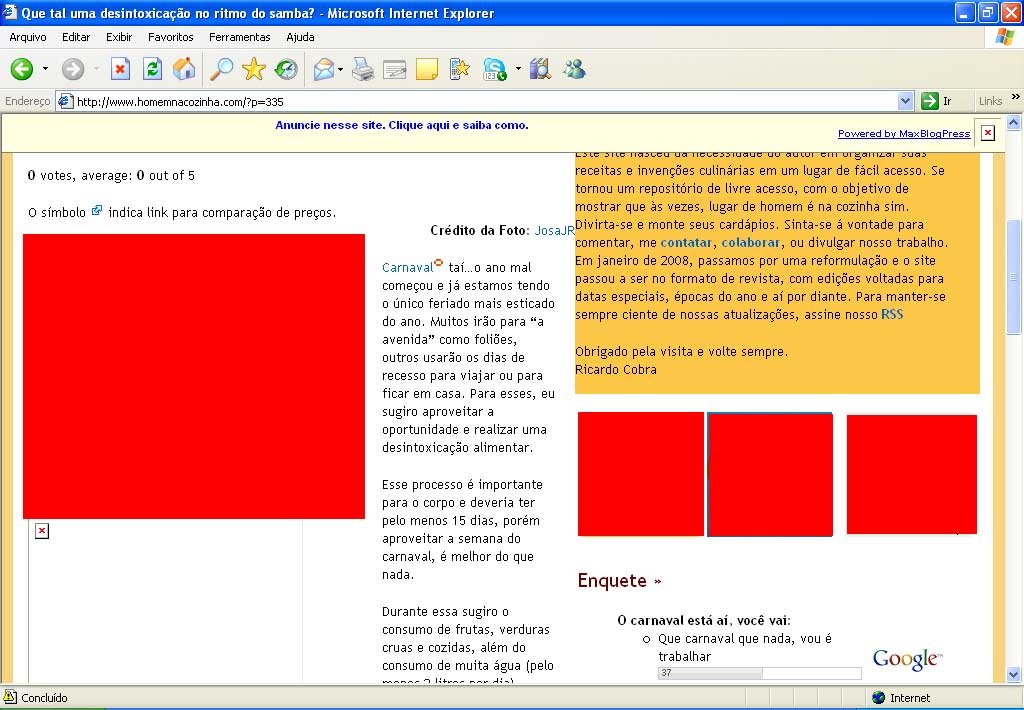This screenshot has height=710, width=1024.
Task: Click the vertical scrollbar down arrow
Action: (x=1014, y=675)
